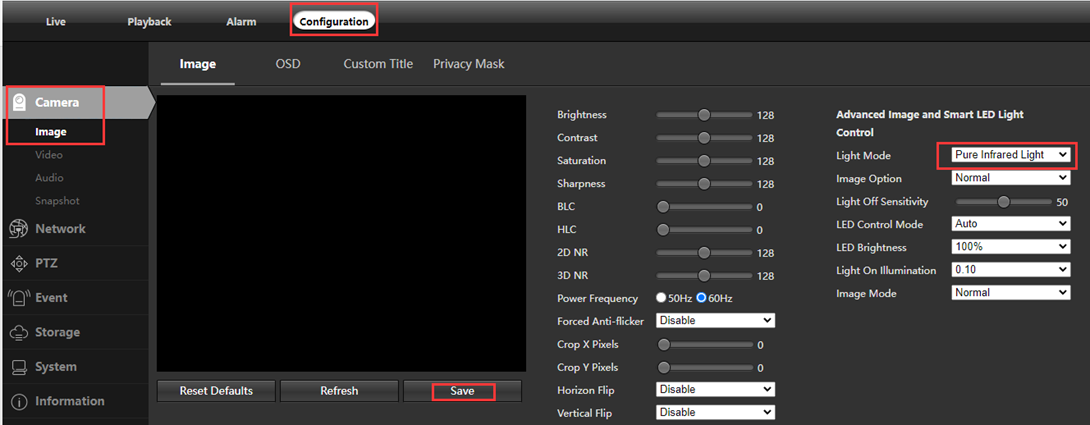This screenshot has width=1090, height=425.
Task: Click the Camera icon in sidebar
Action: tap(19, 102)
